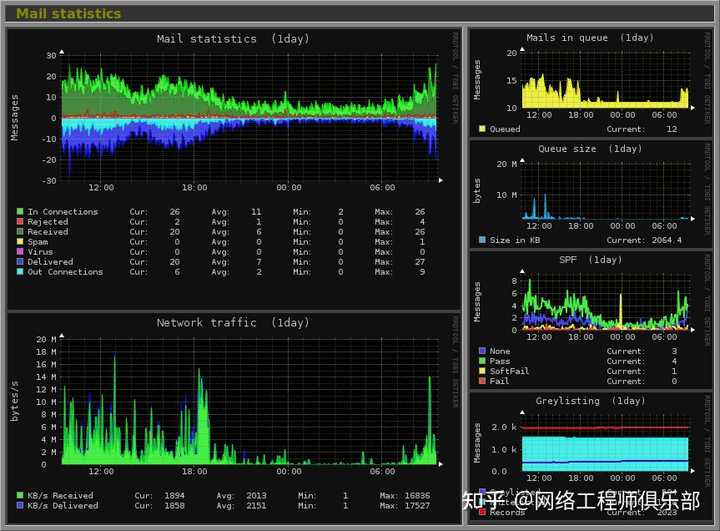Click the purple None SPF legend swatch
The image size is (720, 531).
[482, 351]
